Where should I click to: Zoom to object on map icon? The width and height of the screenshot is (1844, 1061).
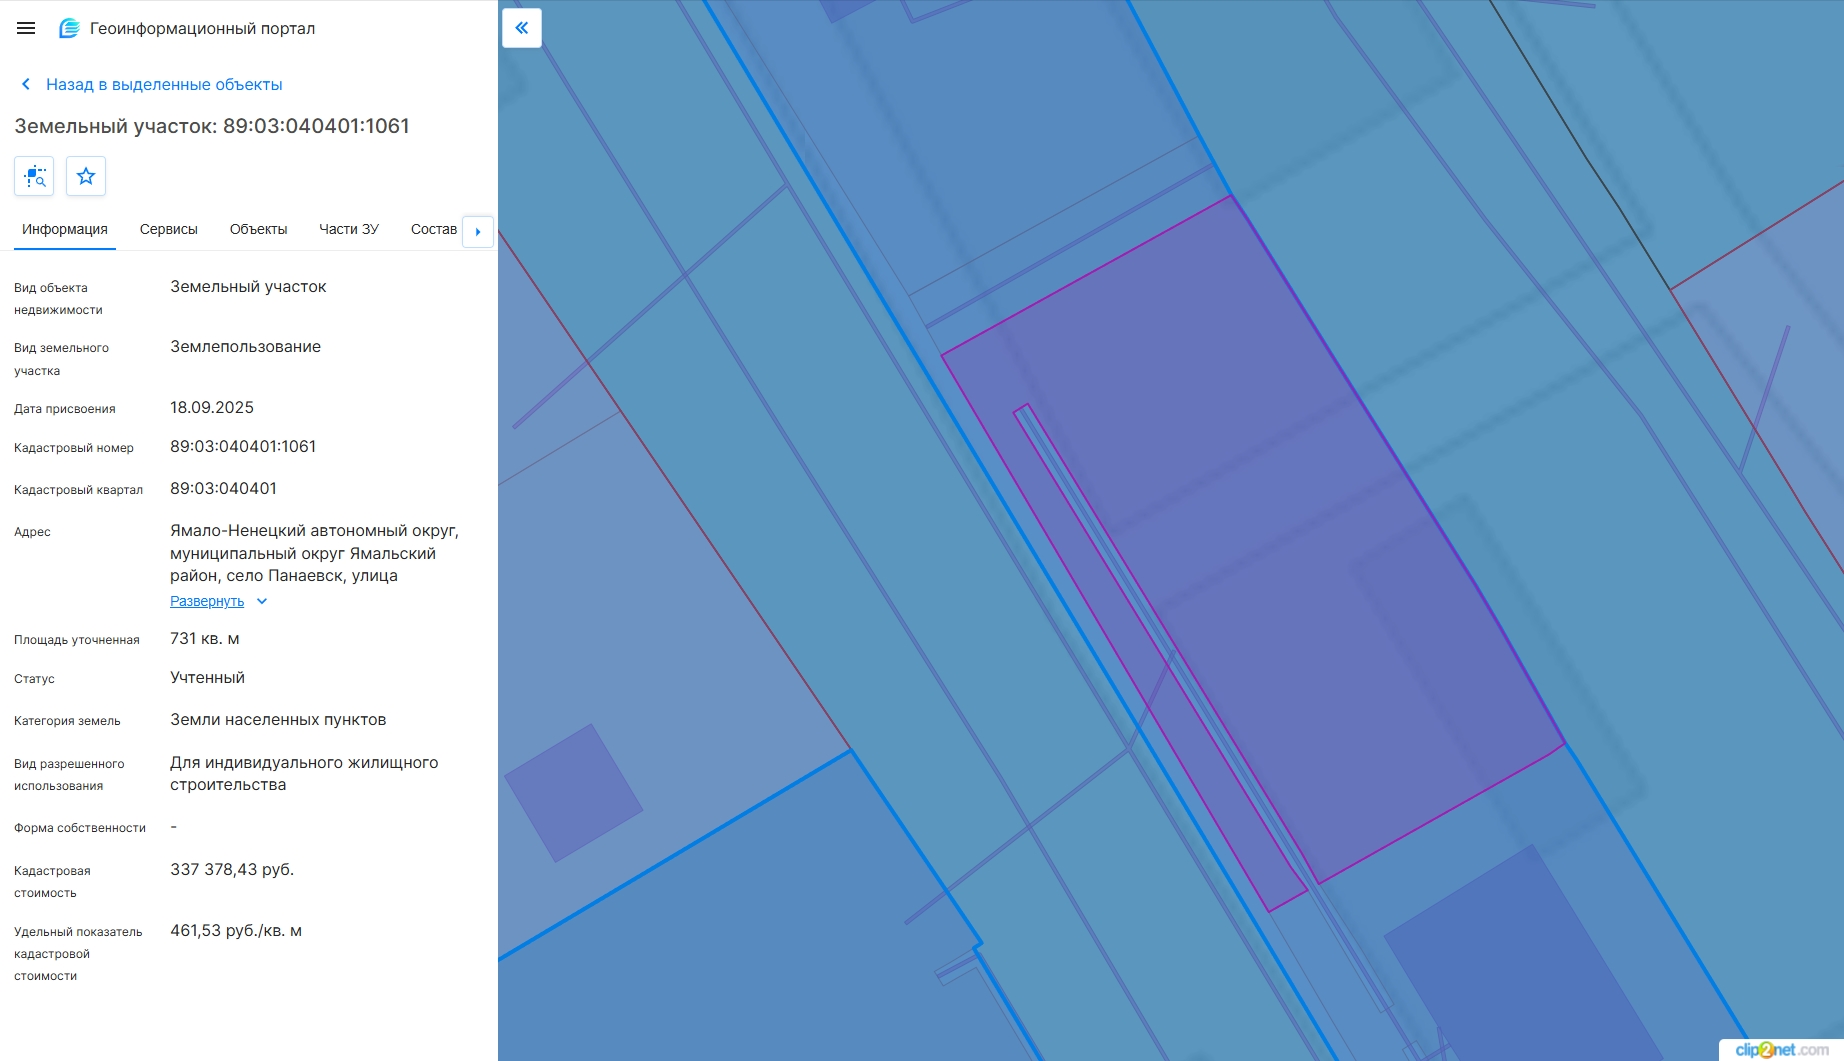34,176
